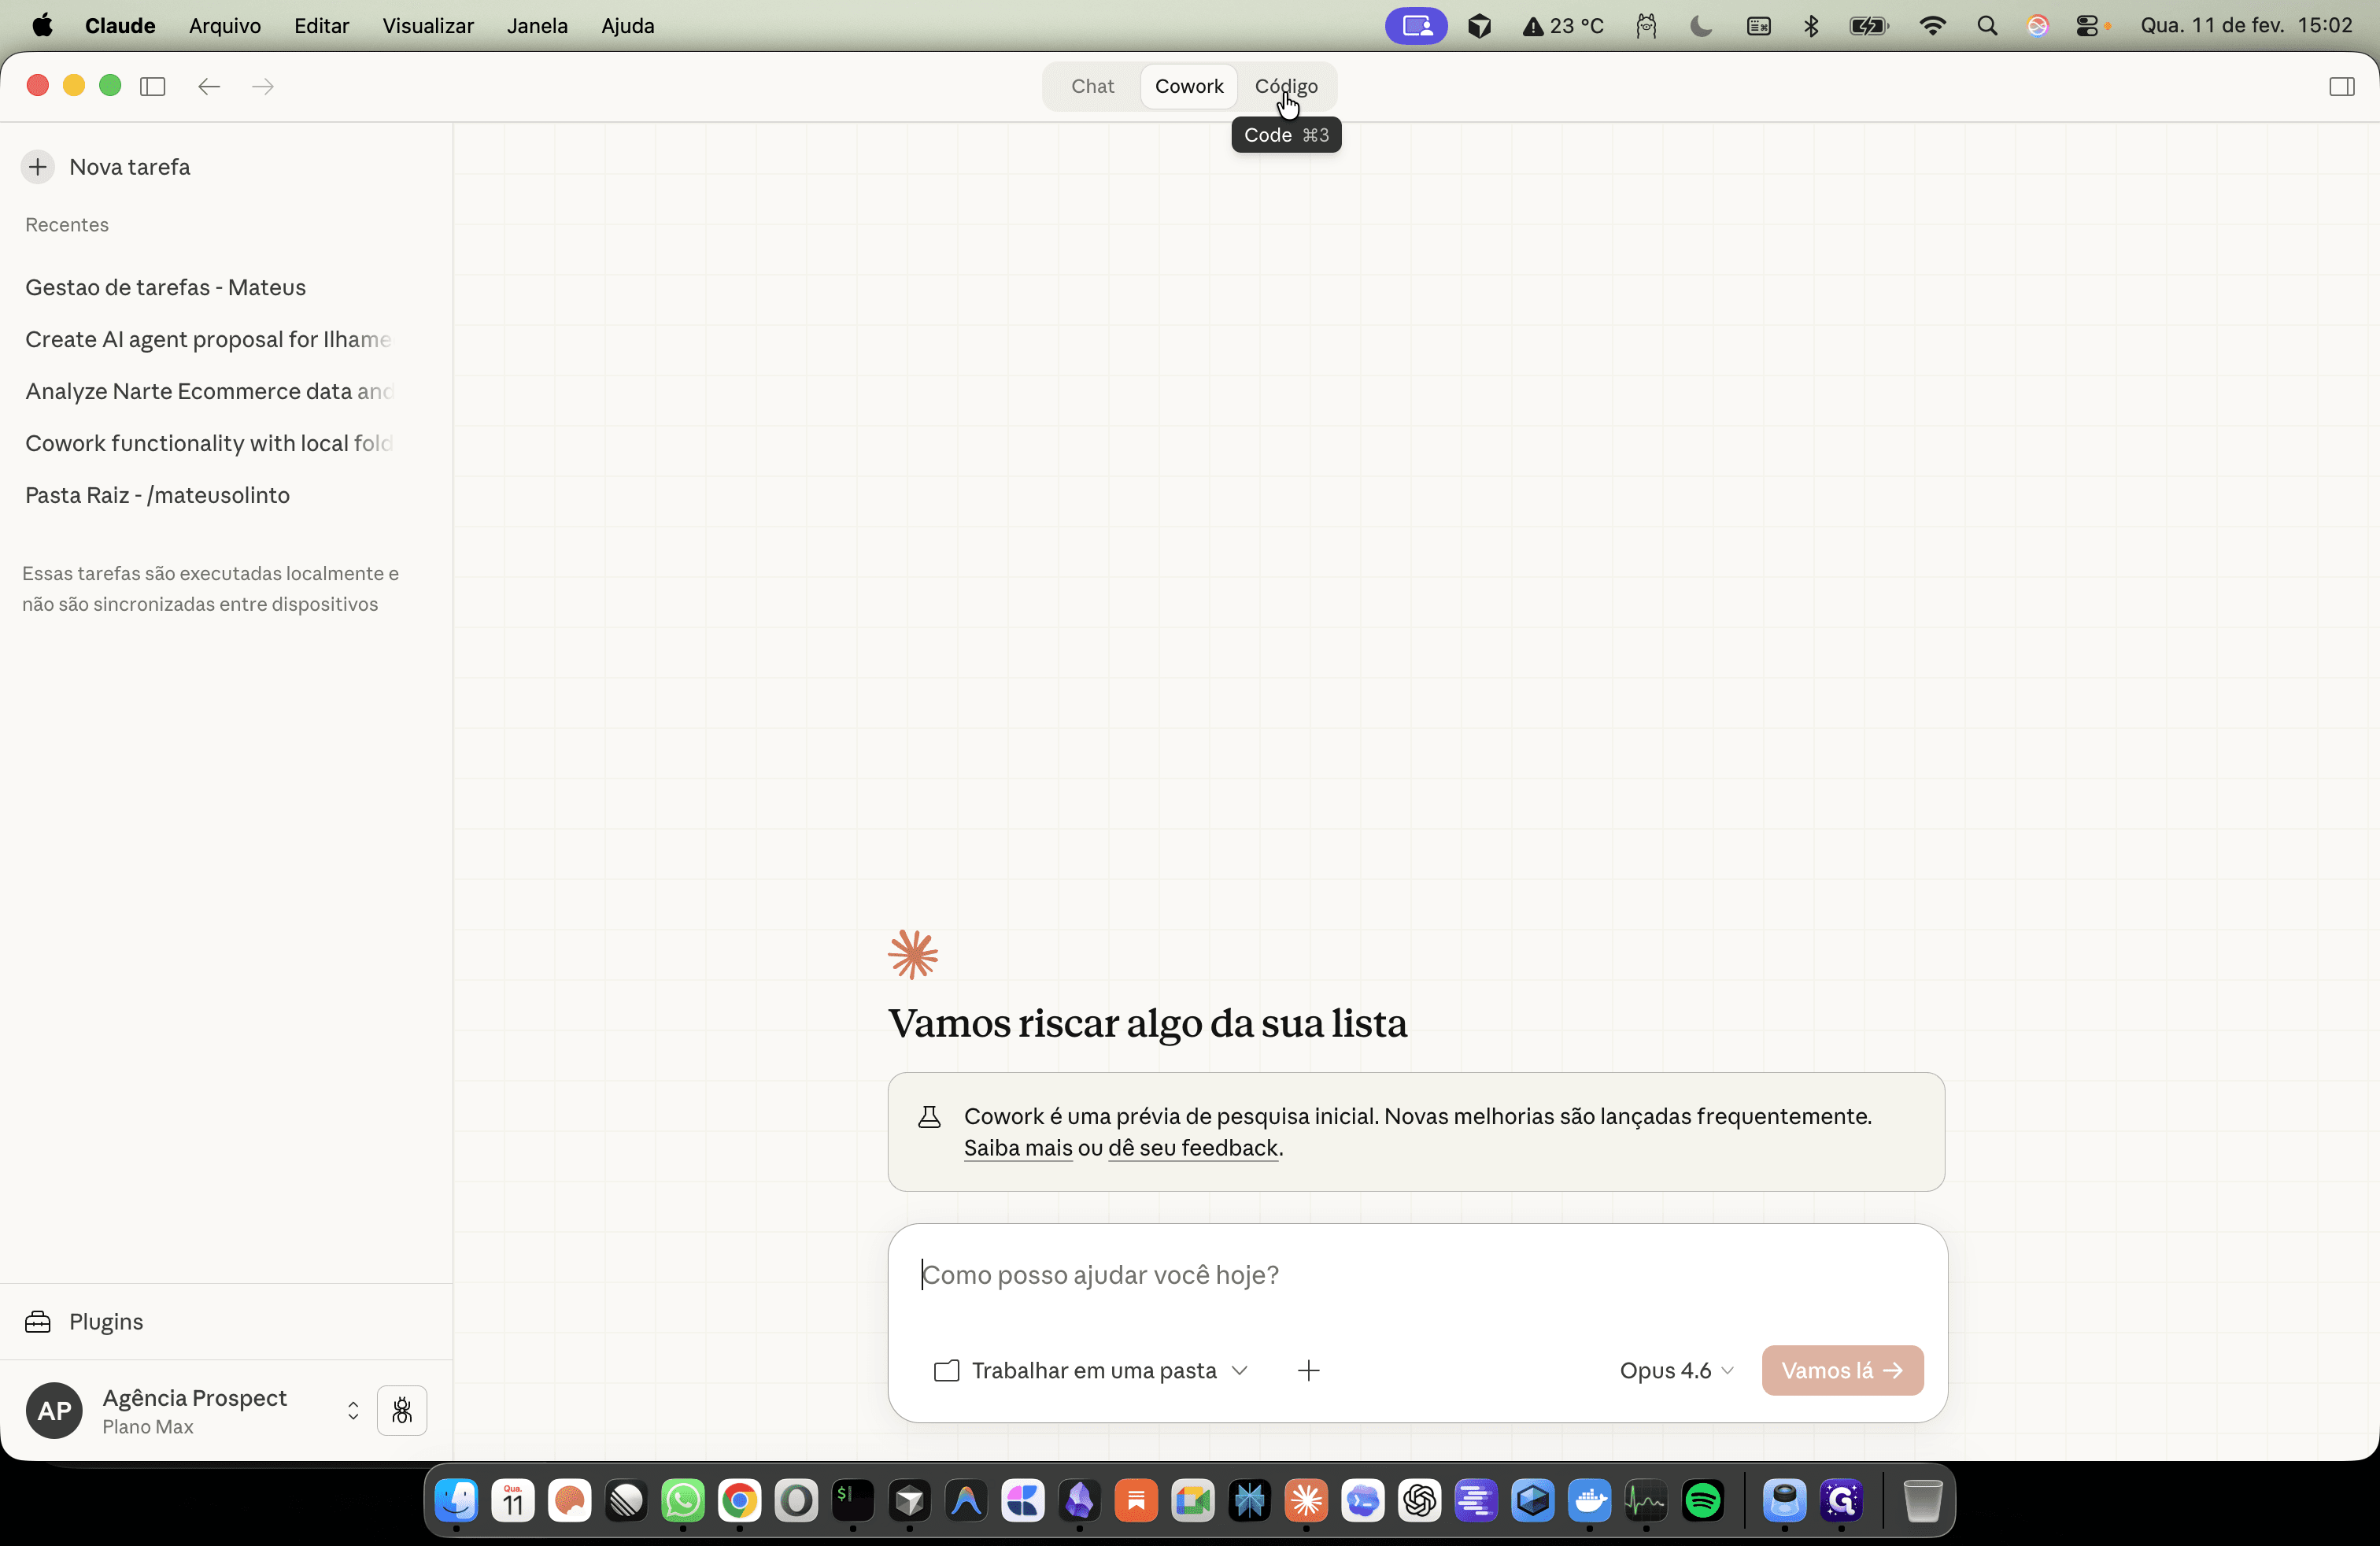Open Control Center in menu bar
Screen dimensions: 2380x1546
[x=2087, y=26]
